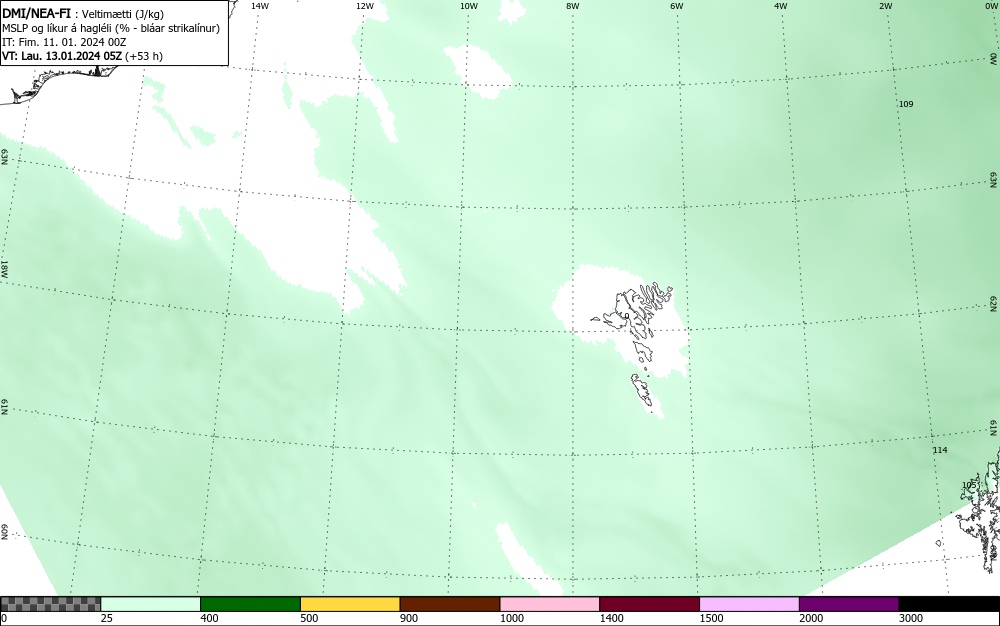Click the value 114 on the map

939,450
